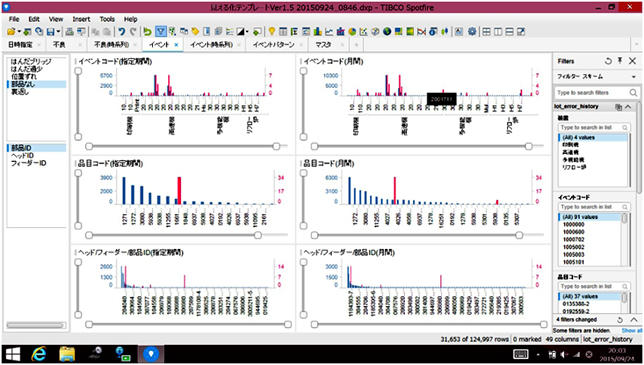Arrange visualizations side by side icon
644x365 pixels.
498,32
